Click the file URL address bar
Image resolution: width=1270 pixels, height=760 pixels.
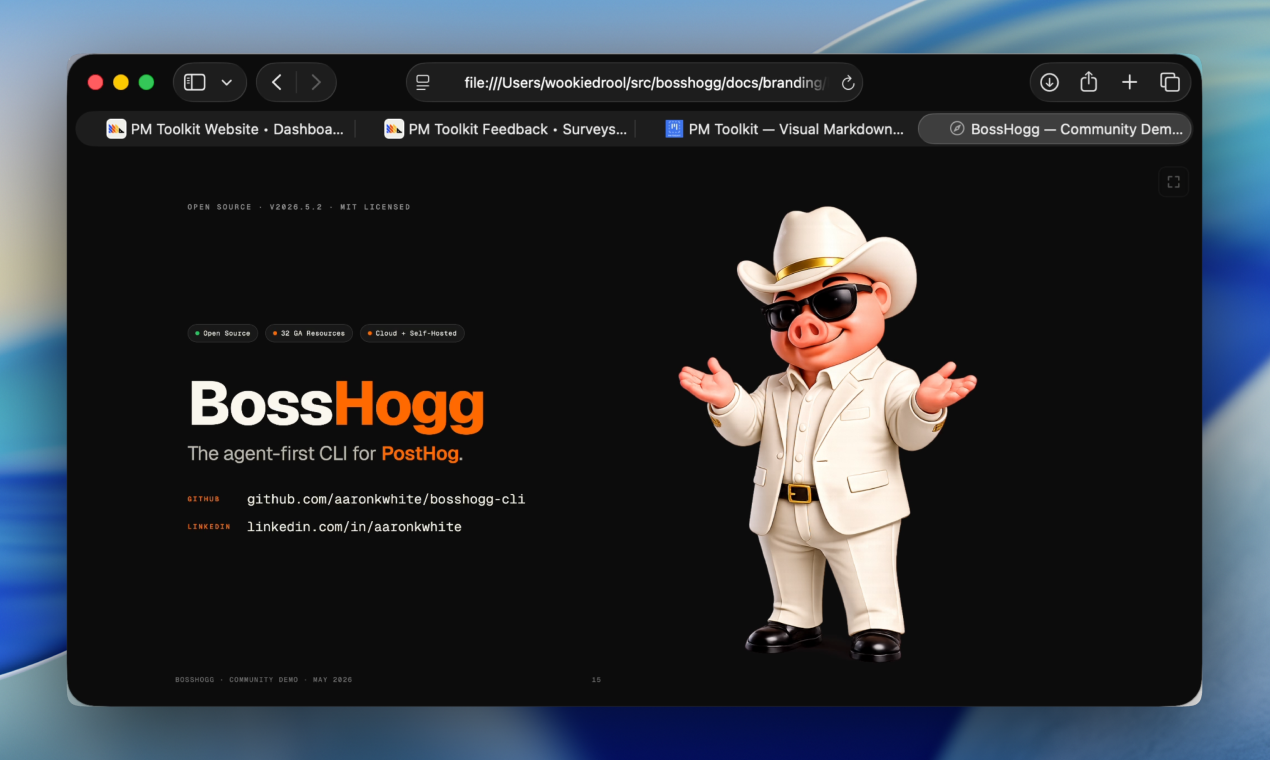pyautogui.click(x=634, y=82)
